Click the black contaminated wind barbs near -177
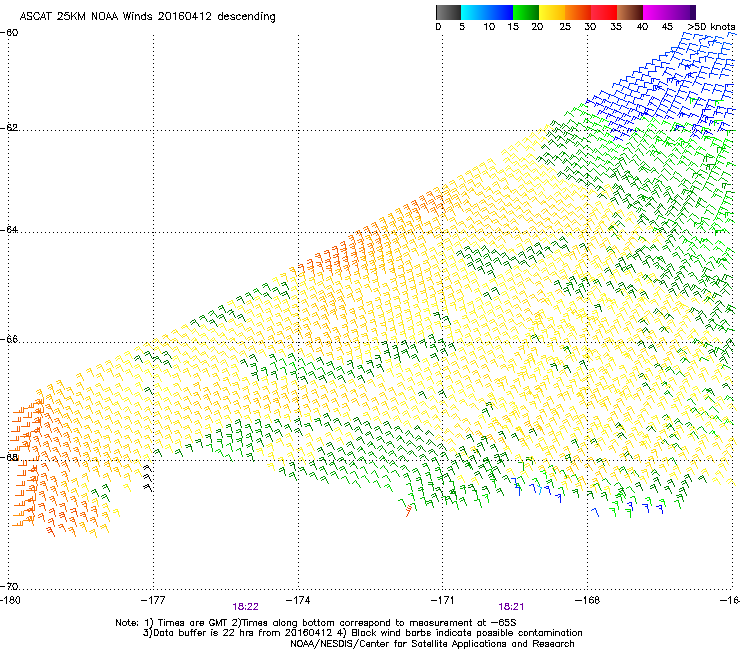Viewport: 740px width, 650px height. tap(148, 479)
